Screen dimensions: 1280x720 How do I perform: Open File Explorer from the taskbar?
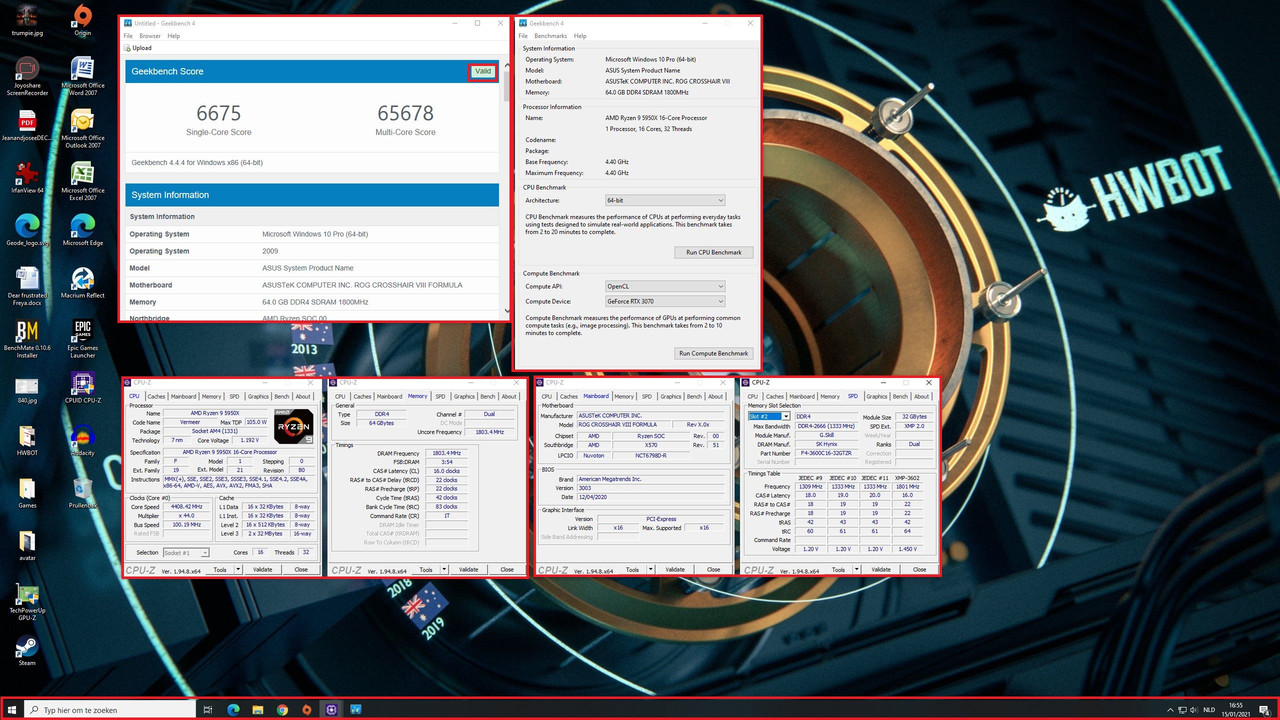click(257, 710)
